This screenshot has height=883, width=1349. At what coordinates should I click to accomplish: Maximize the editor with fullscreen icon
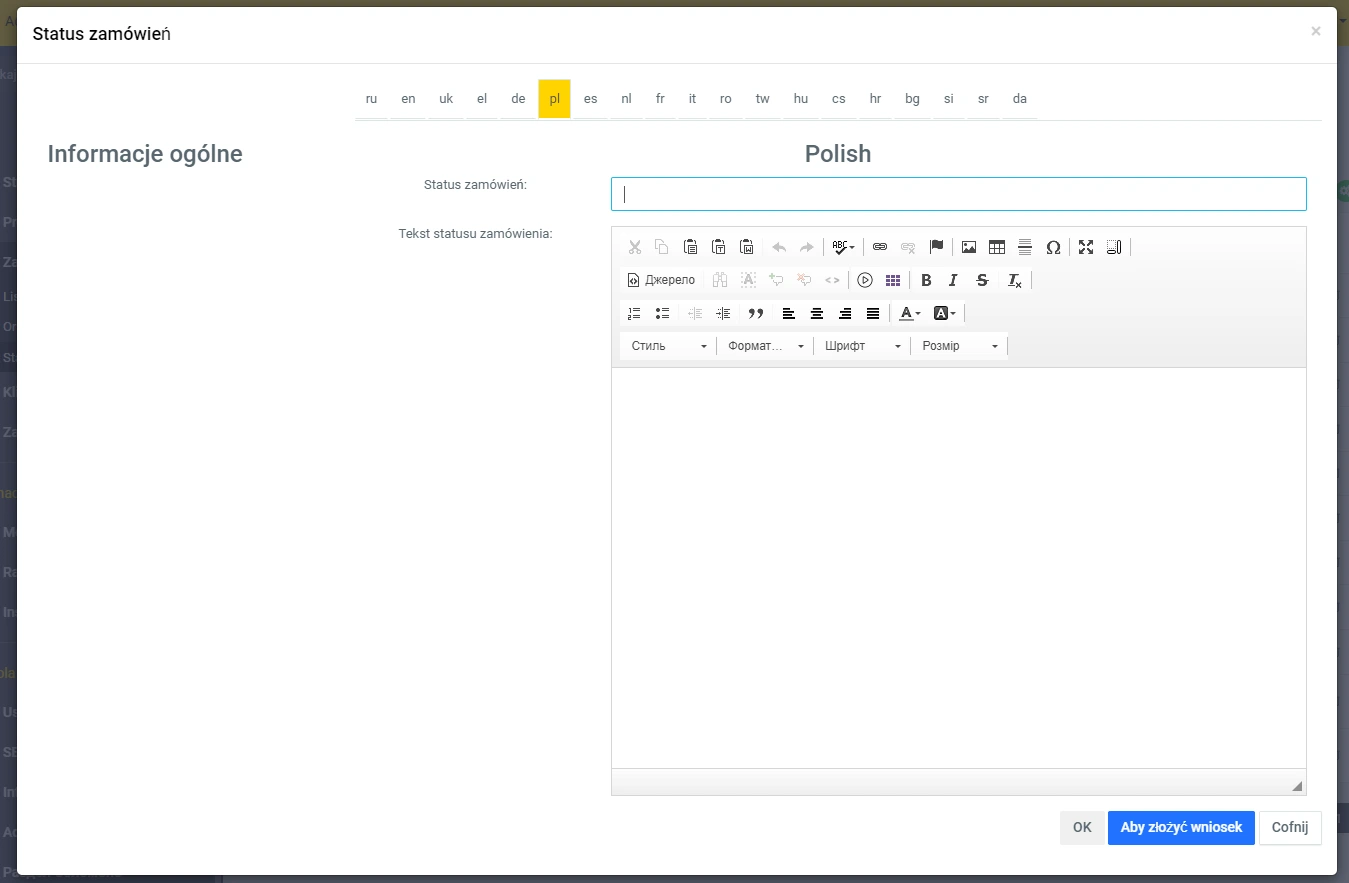pyautogui.click(x=1086, y=247)
